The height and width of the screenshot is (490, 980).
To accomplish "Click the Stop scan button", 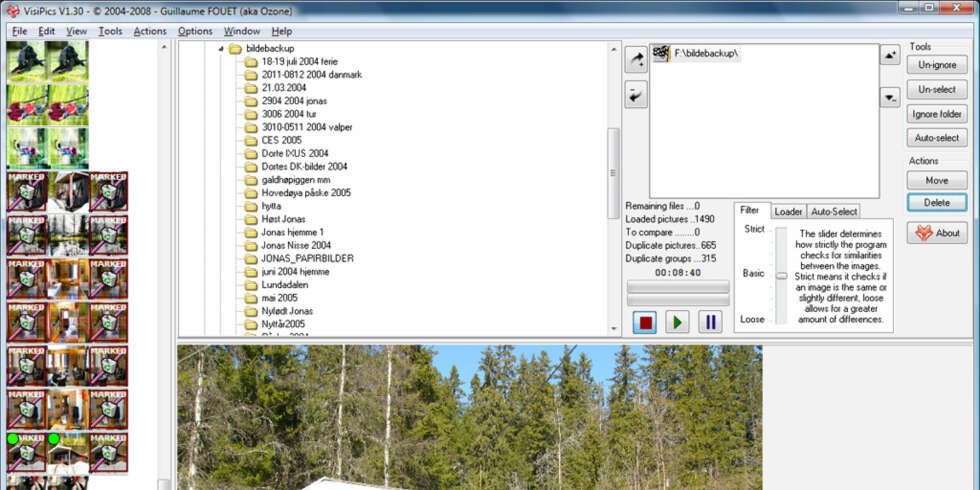I will coord(645,322).
